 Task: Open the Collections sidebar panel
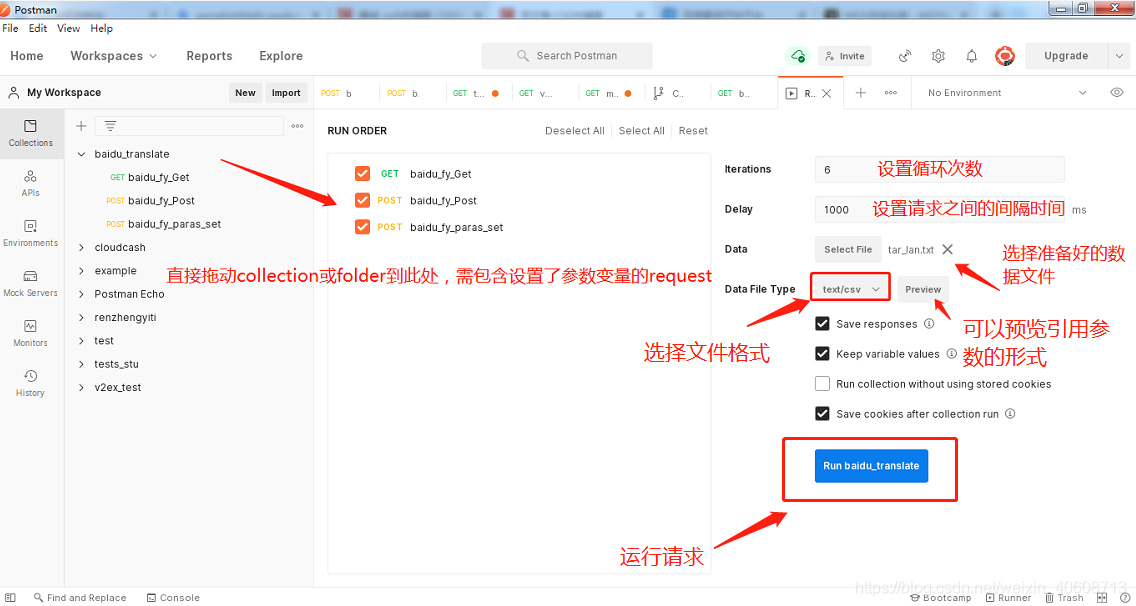[30, 133]
